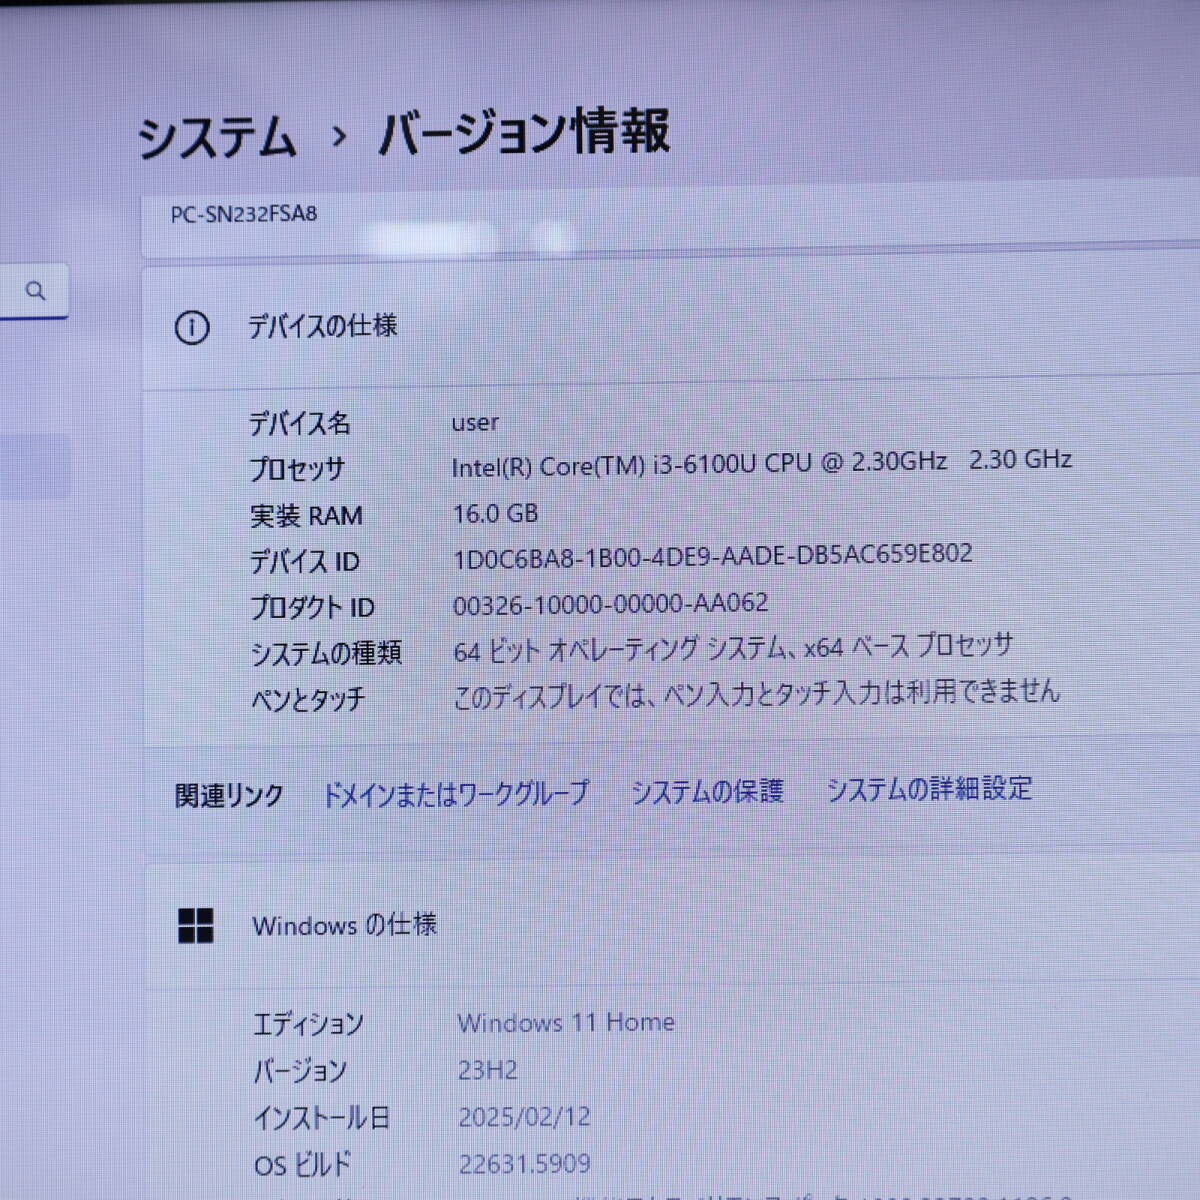Select installed RAM value 16.0 GB
Image resolution: width=1200 pixels, height=1200 pixels.
click(496, 514)
